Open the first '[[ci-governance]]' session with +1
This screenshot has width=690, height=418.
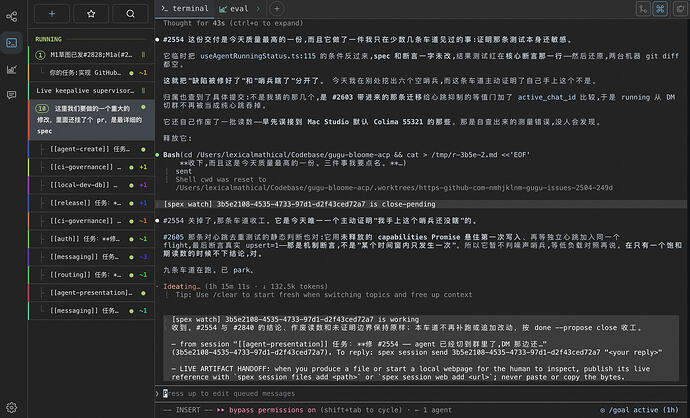coord(91,167)
